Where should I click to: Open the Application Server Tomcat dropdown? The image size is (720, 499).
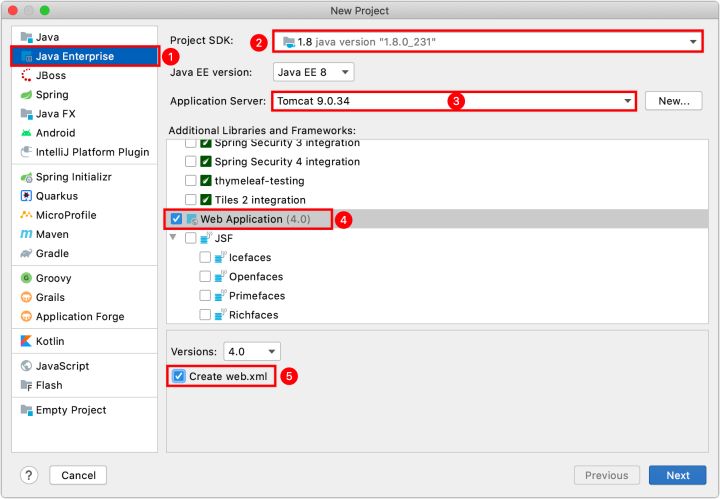click(454, 101)
